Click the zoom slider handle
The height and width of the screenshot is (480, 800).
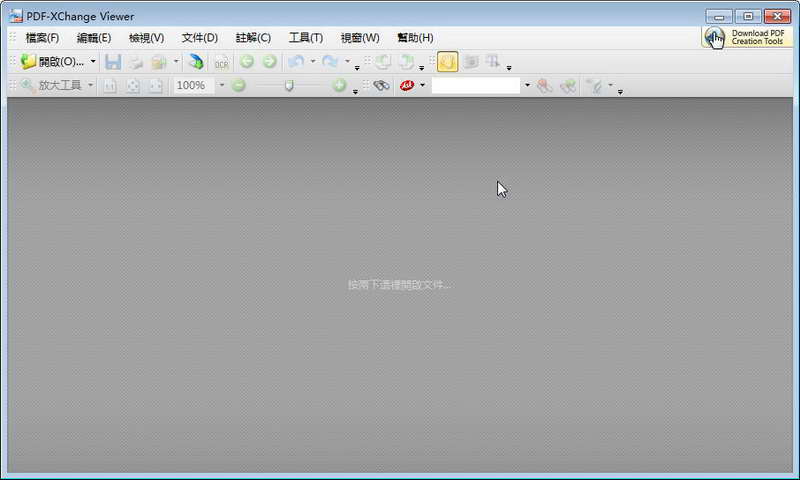[289, 86]
